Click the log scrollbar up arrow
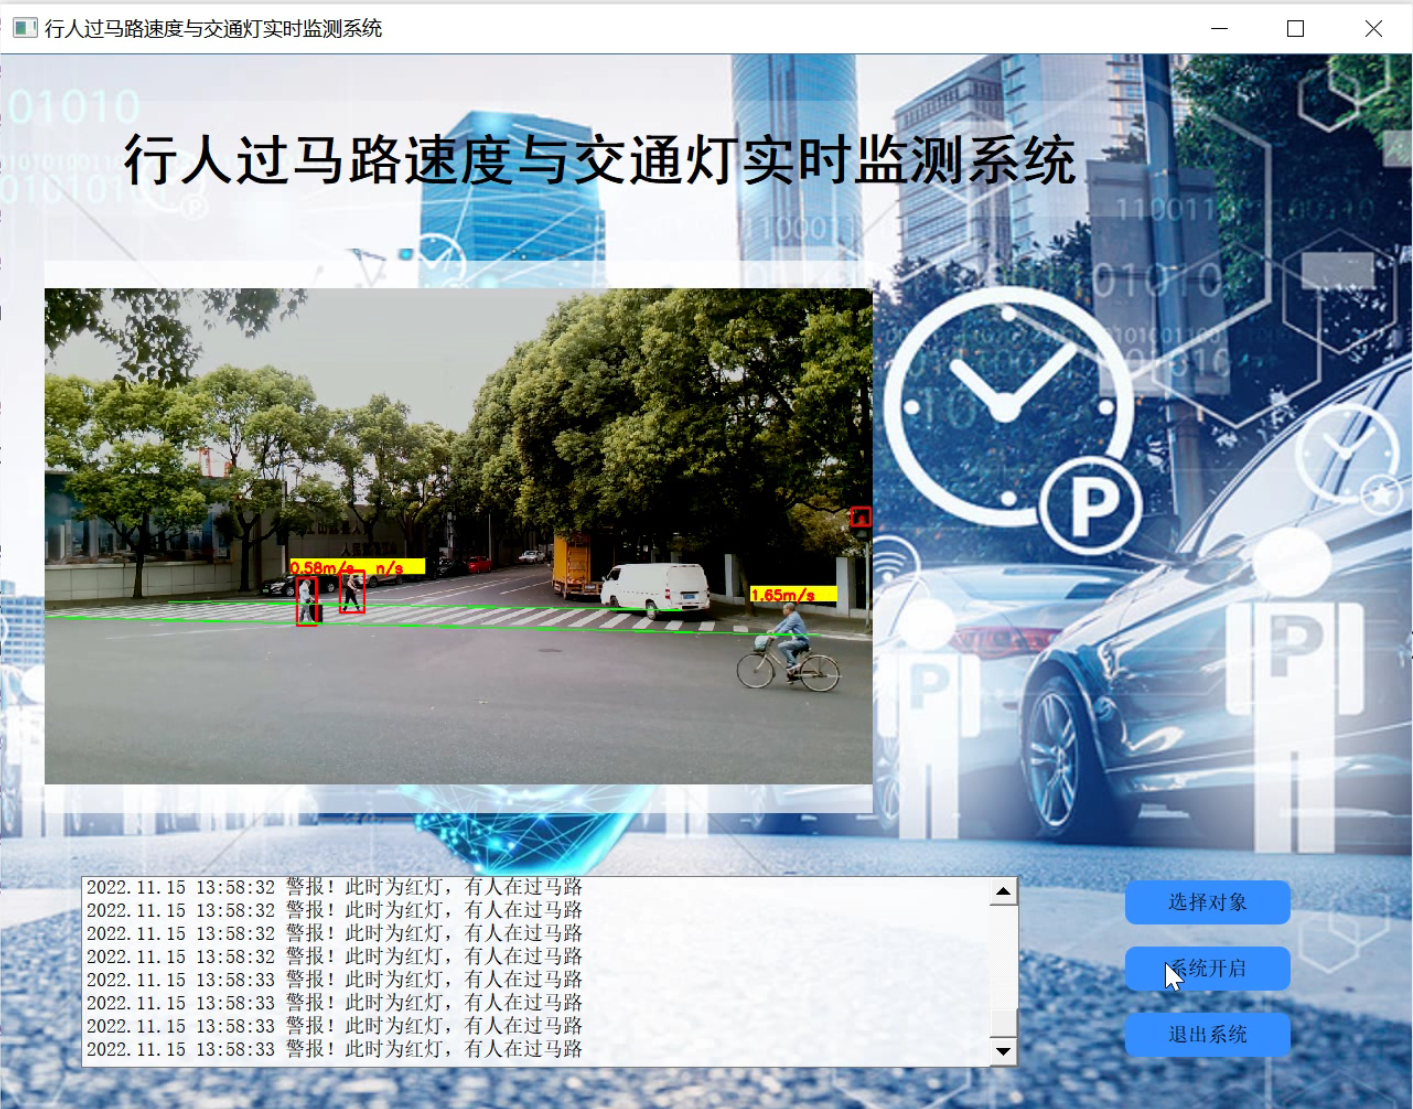 coord(1003,891)
